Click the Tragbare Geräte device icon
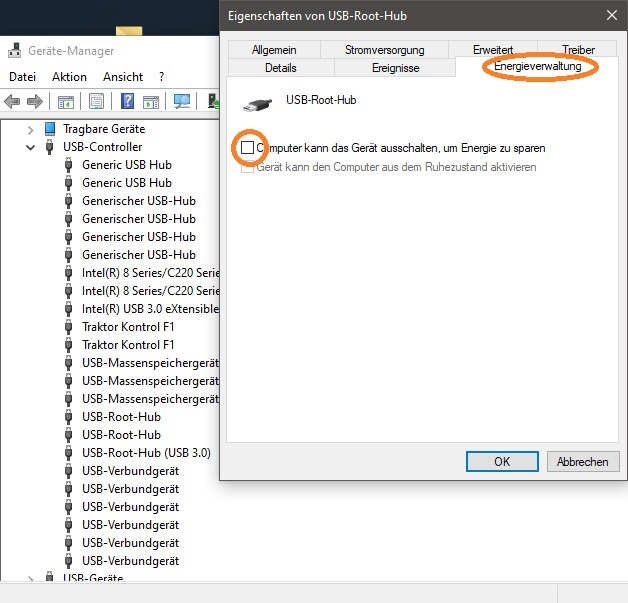Image resolution: width=628 pixels, height=603 pixels. click(50, 129)
